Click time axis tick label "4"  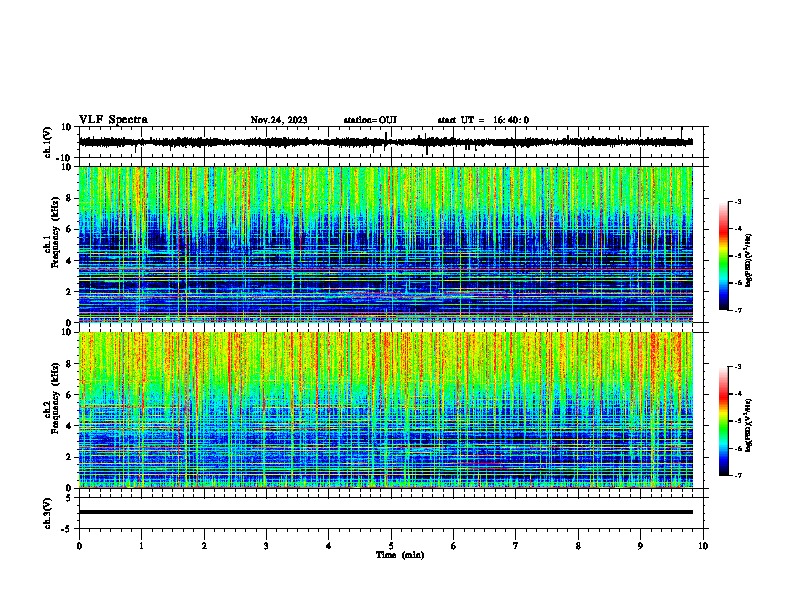(328, 546)
